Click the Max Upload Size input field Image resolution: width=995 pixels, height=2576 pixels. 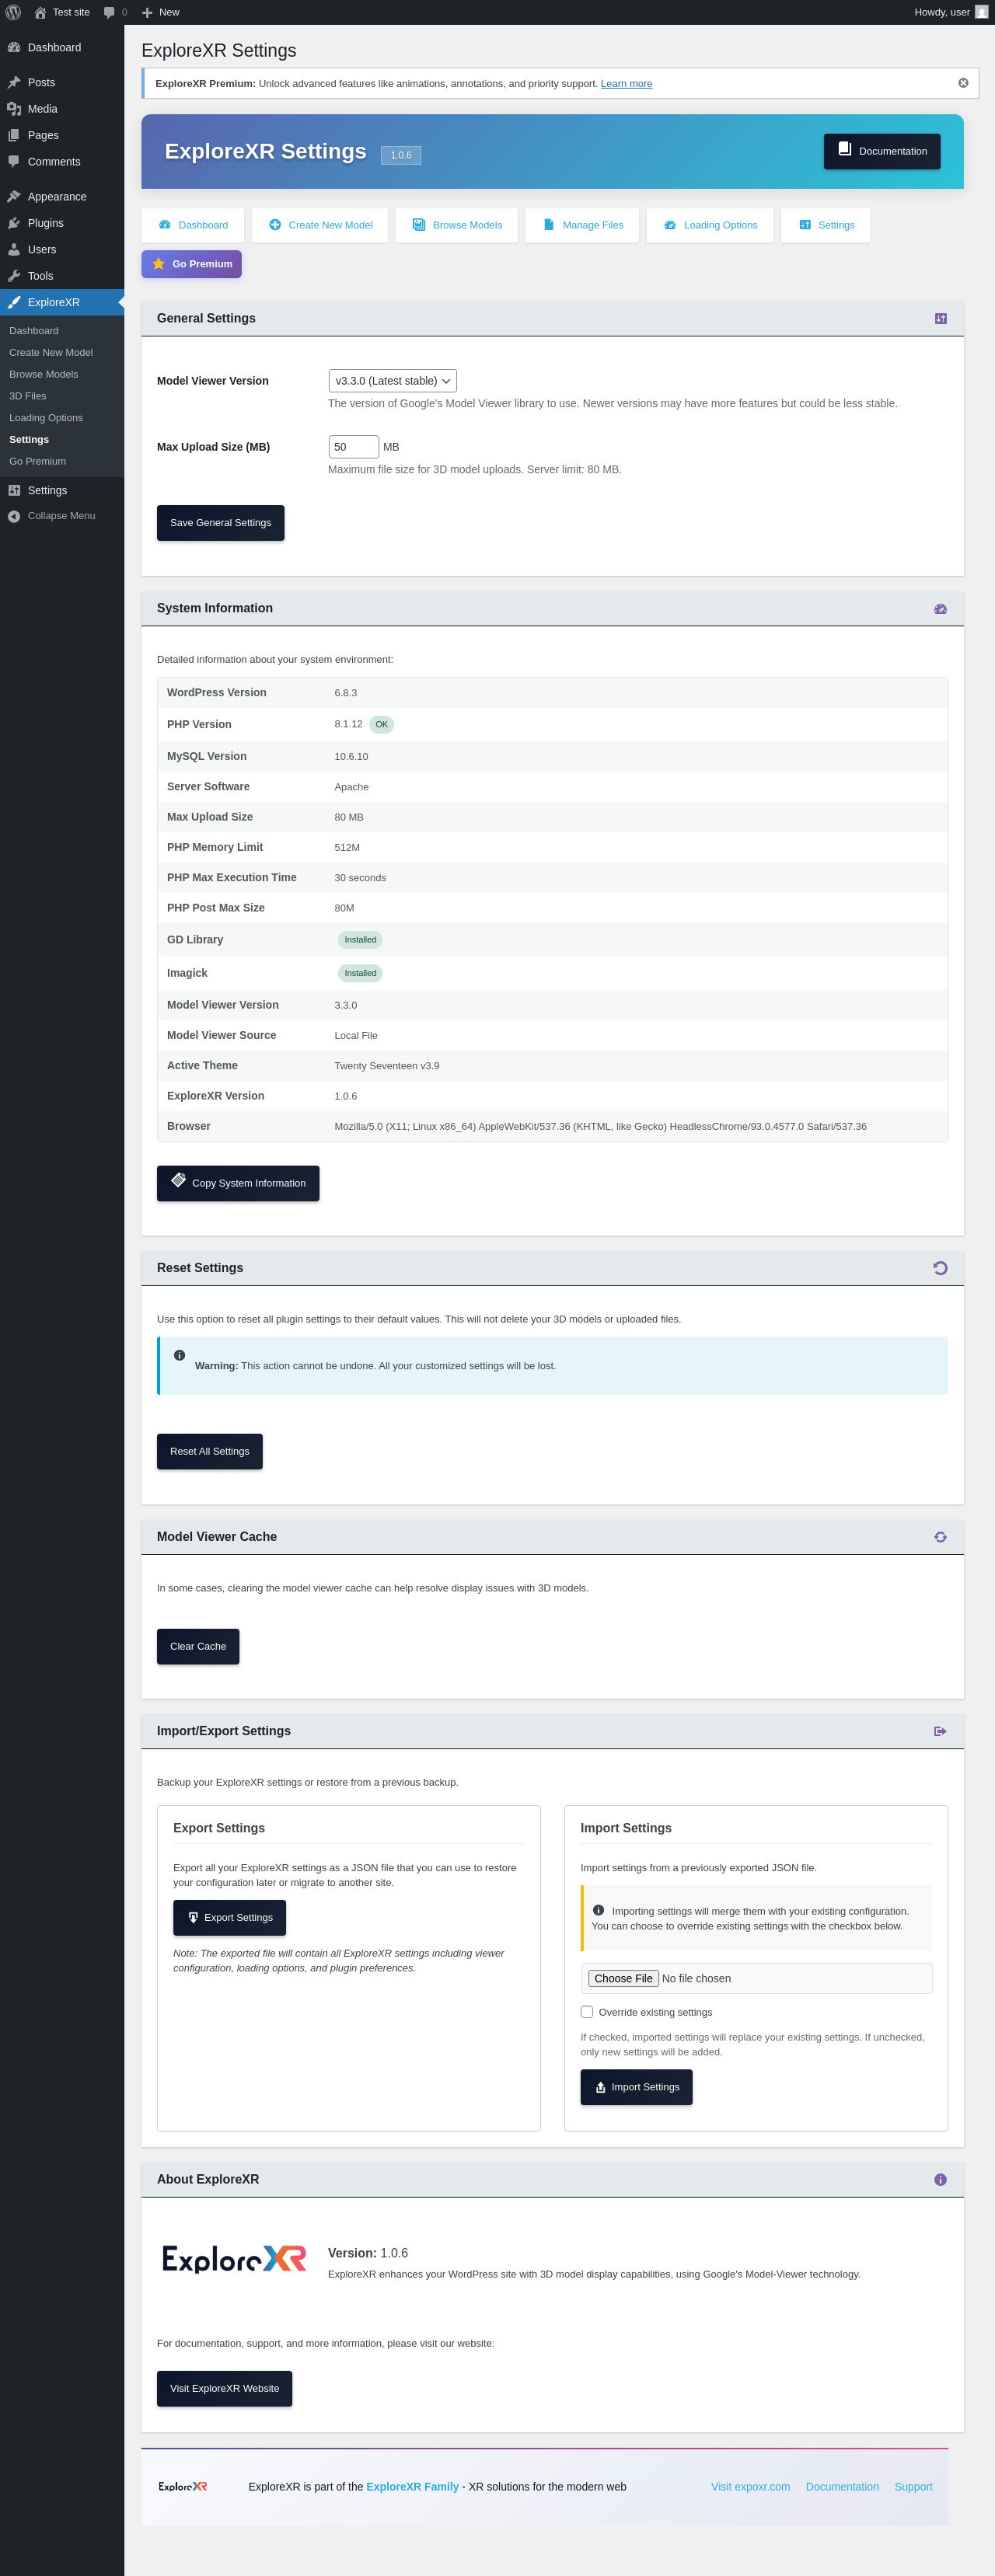click(353, 447)
